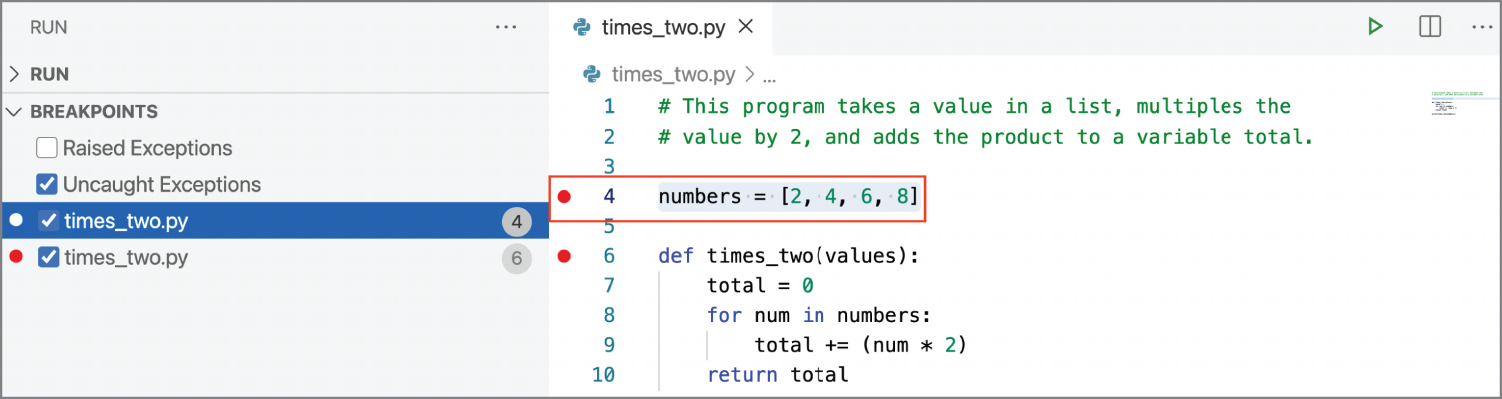Click line number 8 in the gutter
This screenshot has height=399, width=1502.
pos(609,316)
